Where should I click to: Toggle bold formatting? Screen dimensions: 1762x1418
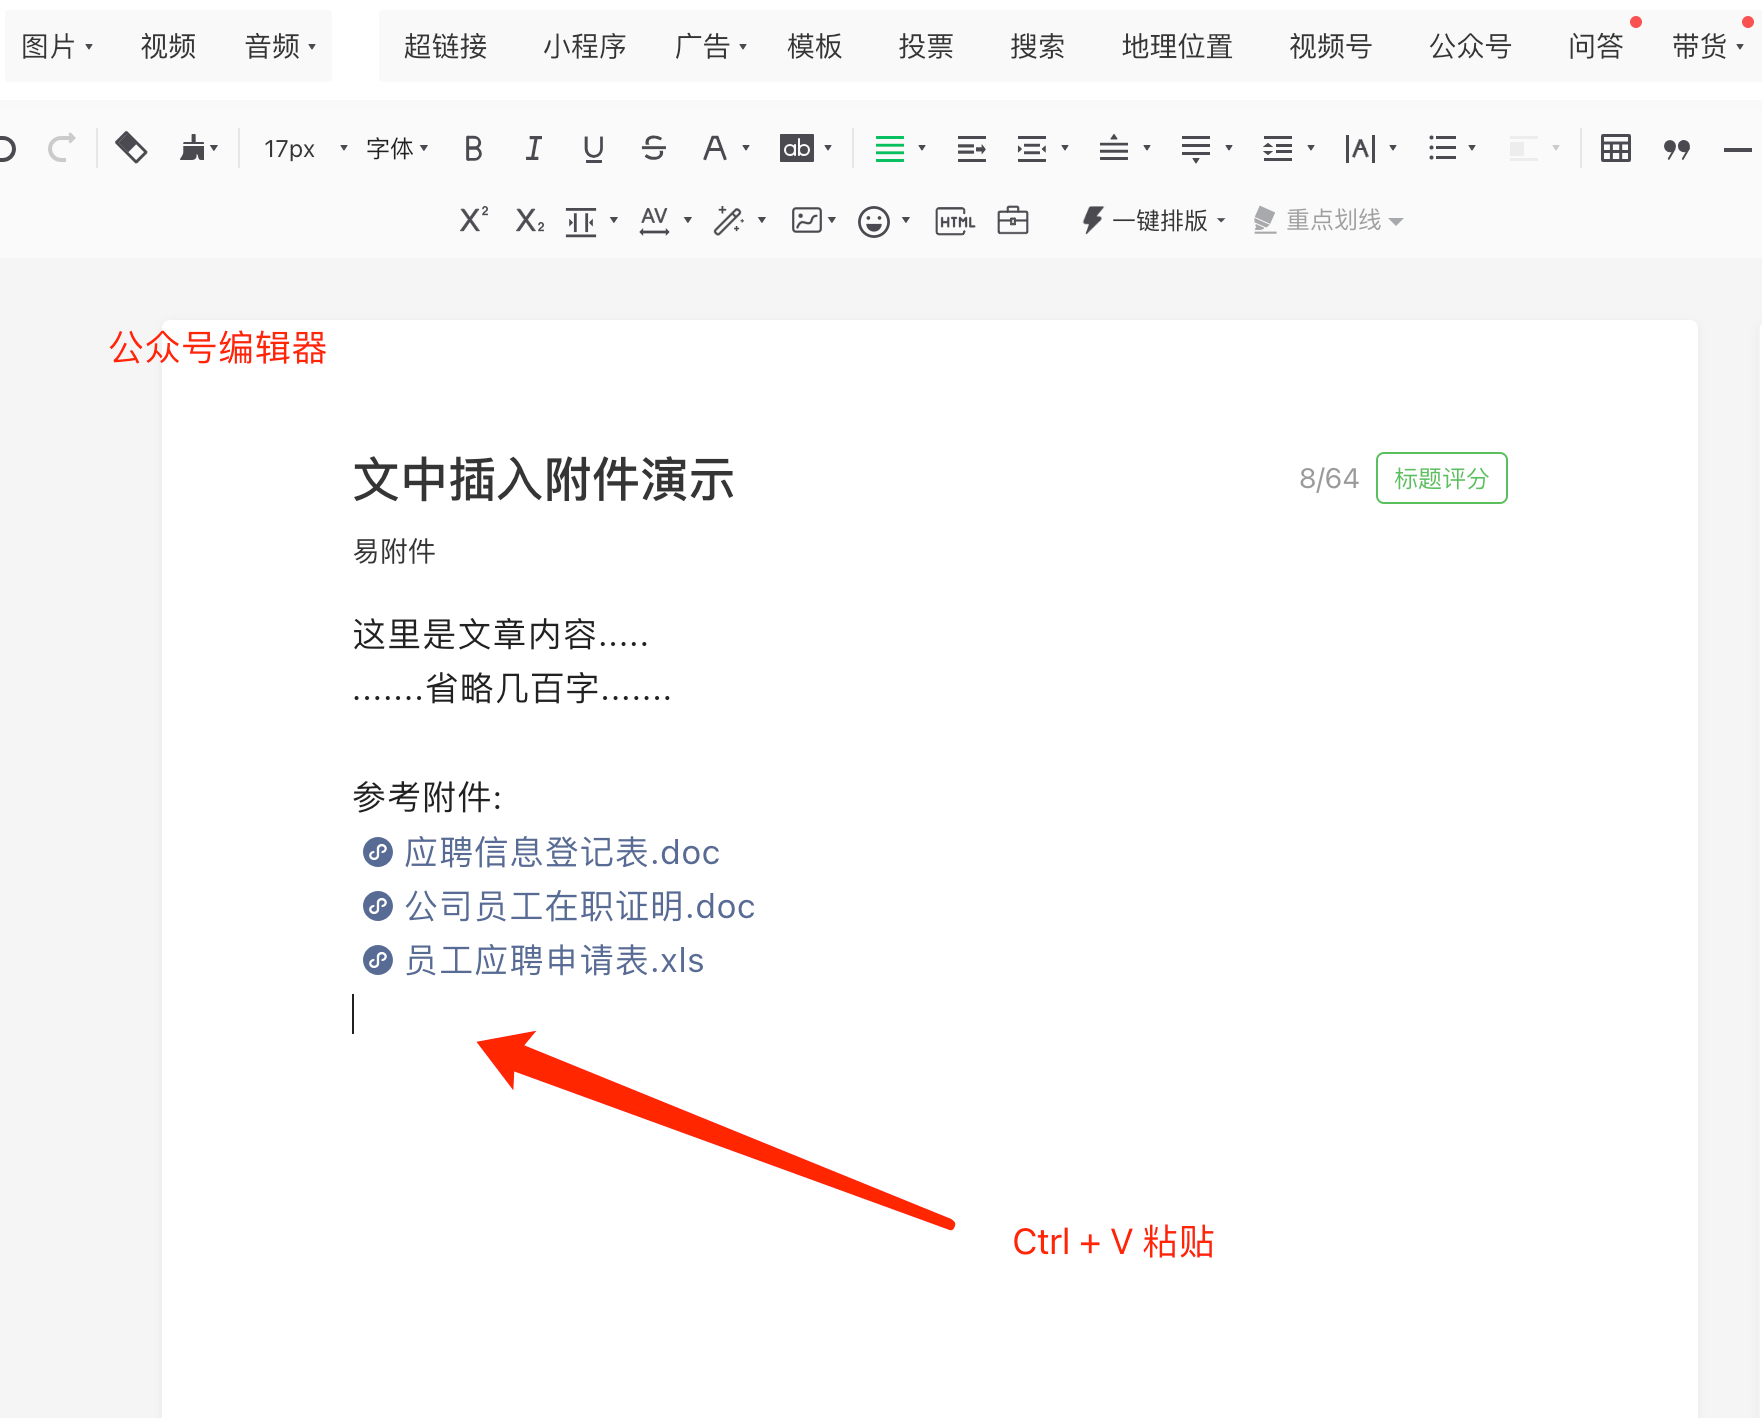[473, 149]
